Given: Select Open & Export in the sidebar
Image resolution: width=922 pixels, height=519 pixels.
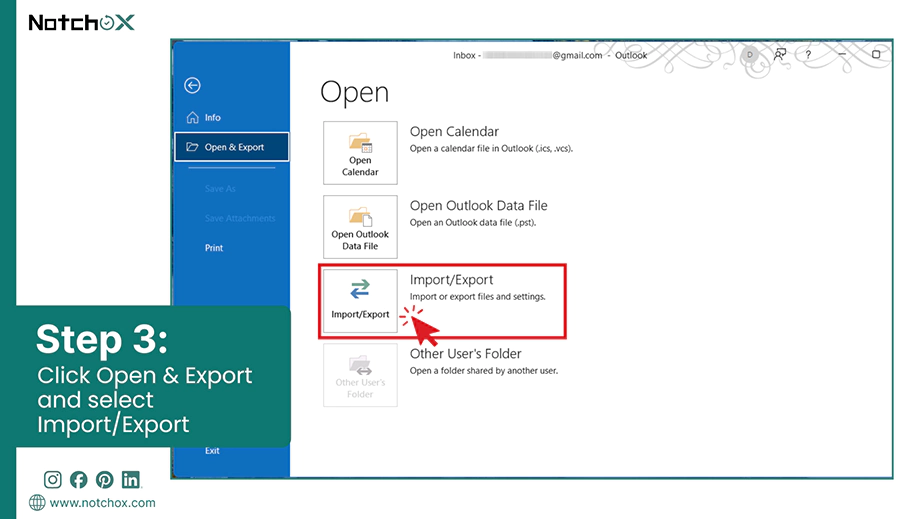Looking at the screenshot, I should click(x=232, y=147).
